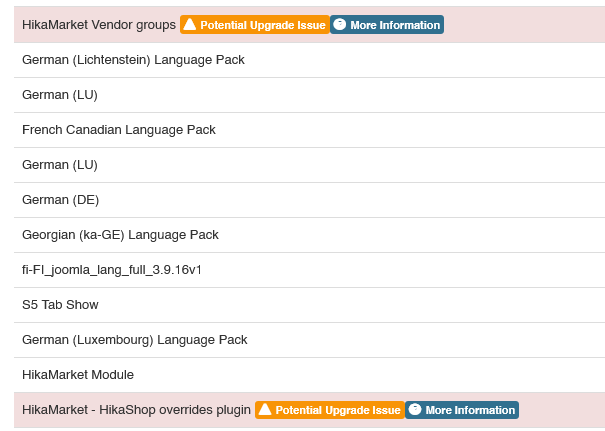Click warning triangle icon in HikaMarket Vendor groups row

click(x=189, y=24)
